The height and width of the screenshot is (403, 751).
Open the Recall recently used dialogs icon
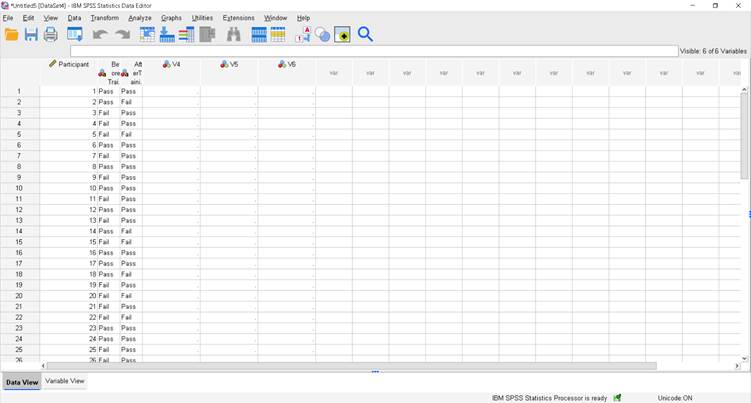coord(75,35)
